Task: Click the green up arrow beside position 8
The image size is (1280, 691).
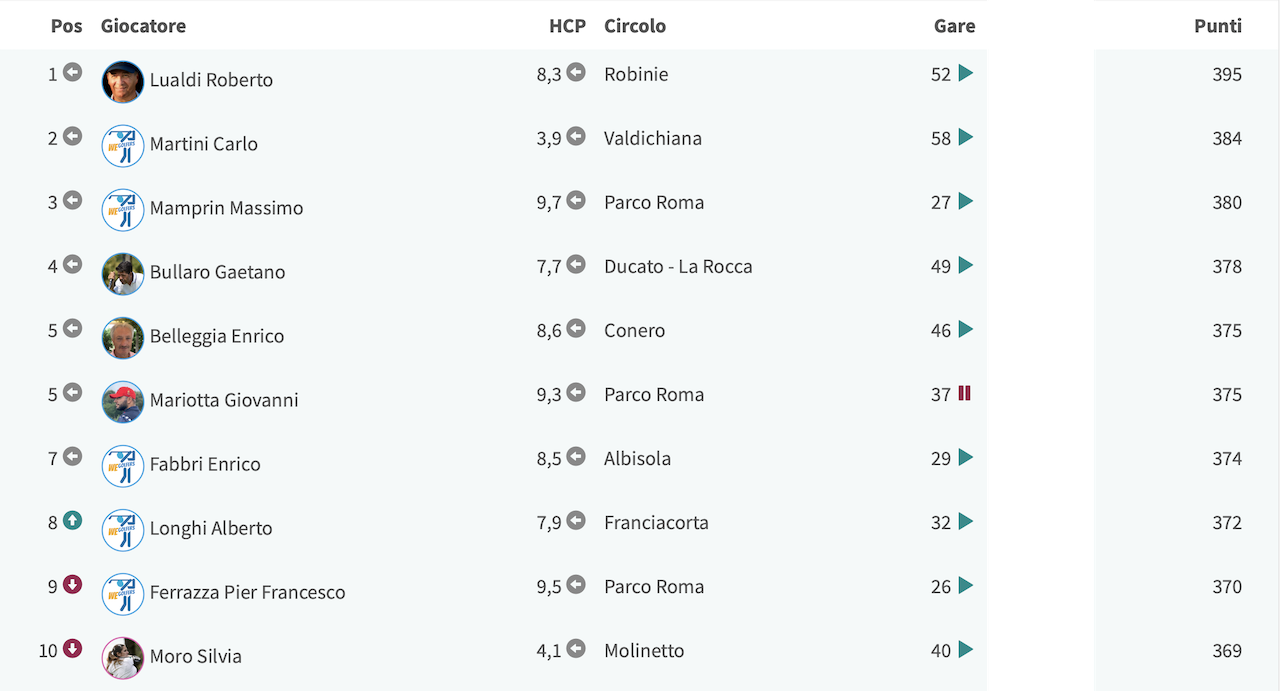Action: coord(72,521)
